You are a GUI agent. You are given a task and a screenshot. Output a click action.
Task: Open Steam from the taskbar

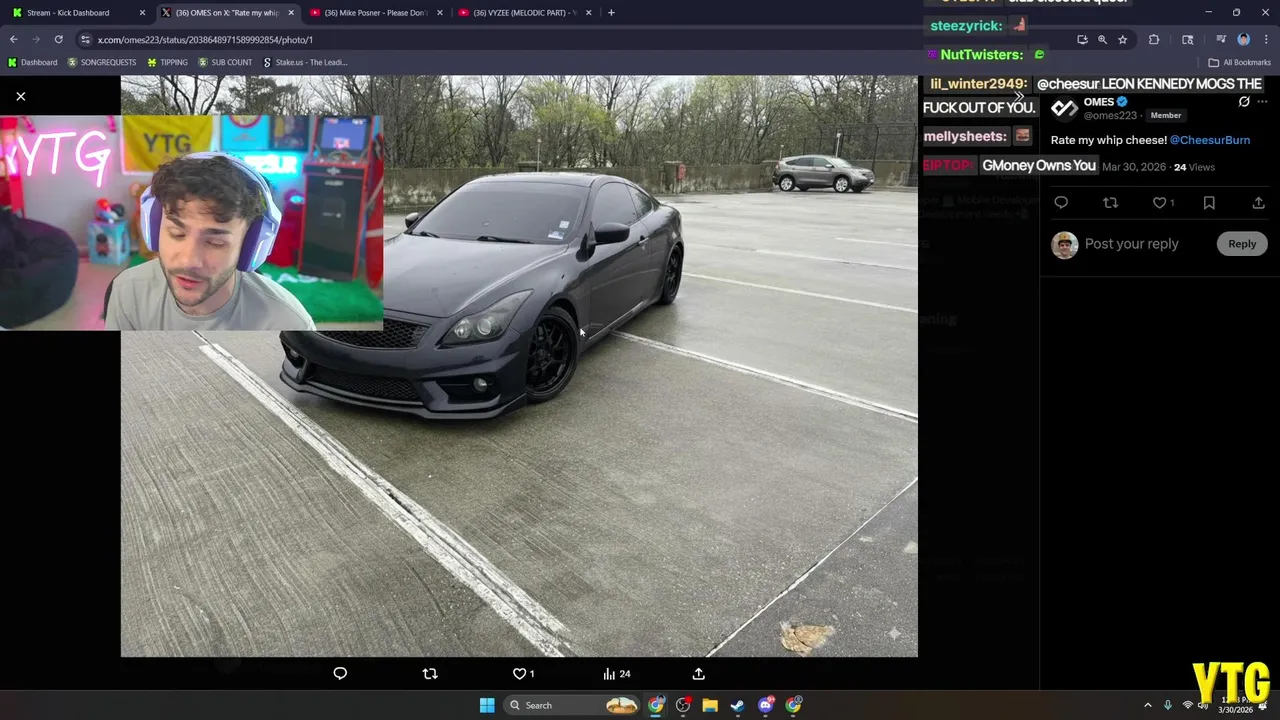coord(737,705)
